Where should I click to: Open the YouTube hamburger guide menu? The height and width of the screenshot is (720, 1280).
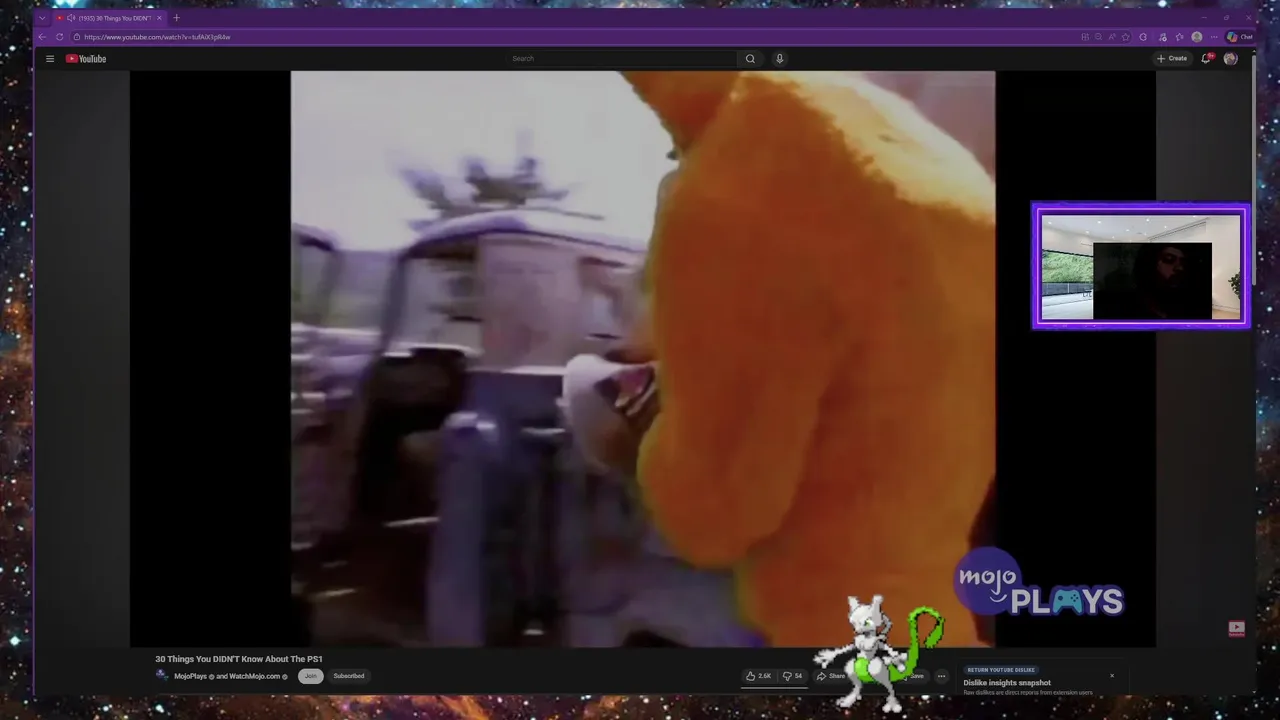[x=50, y=59]
